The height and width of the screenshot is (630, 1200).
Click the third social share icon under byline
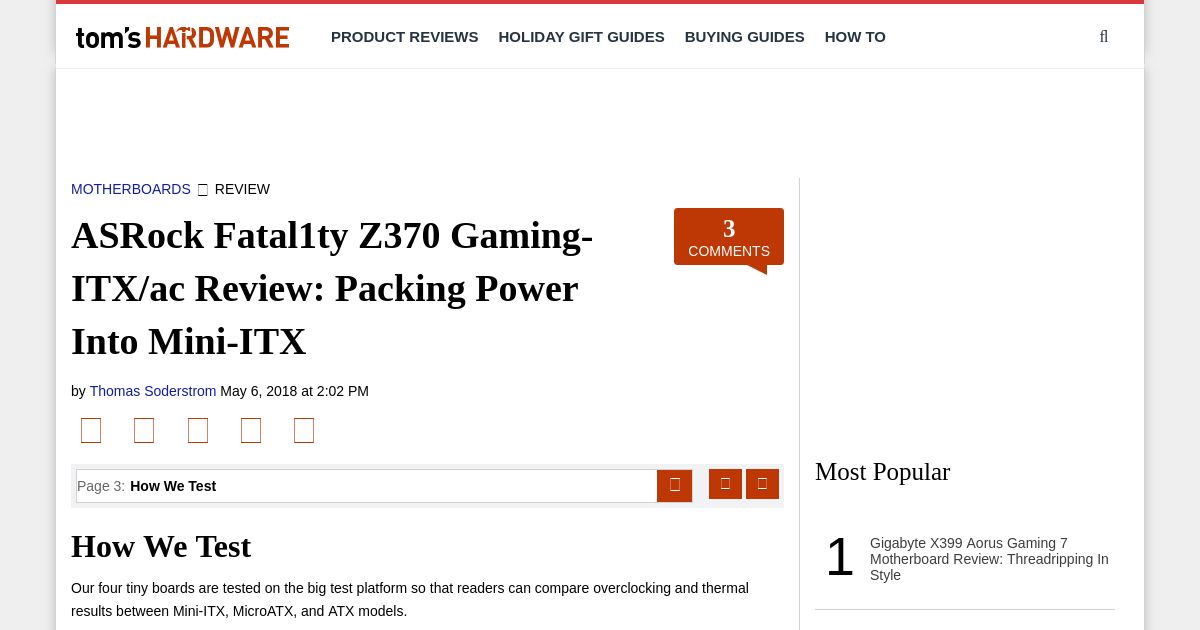pyautogui.click(x=198, y=430)
